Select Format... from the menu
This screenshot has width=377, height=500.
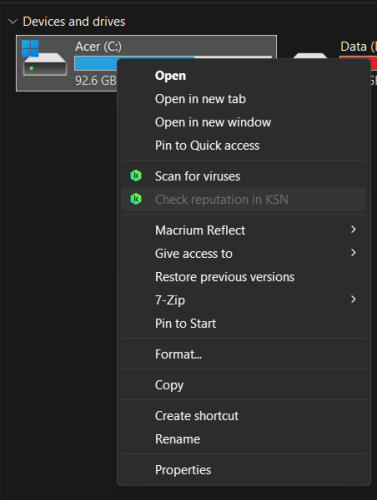244,354
